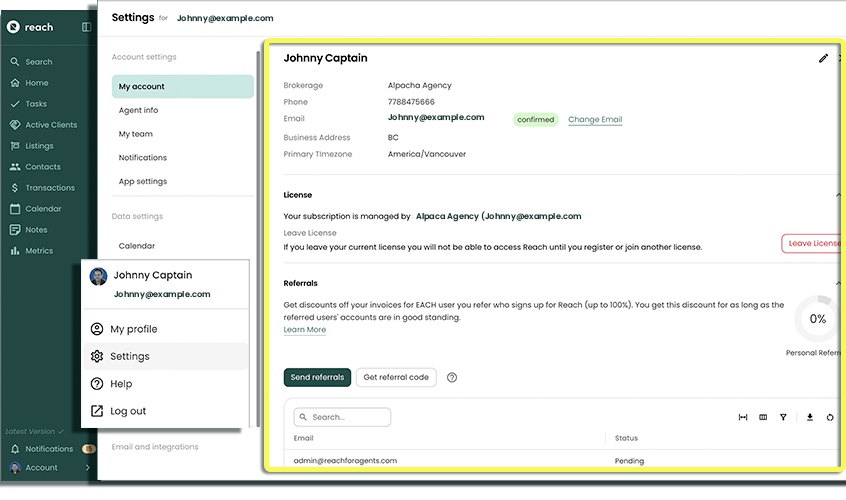Collapse the Referrals section chevron
The width and height of the screenshot is (846, 500).
coord(838,283)
